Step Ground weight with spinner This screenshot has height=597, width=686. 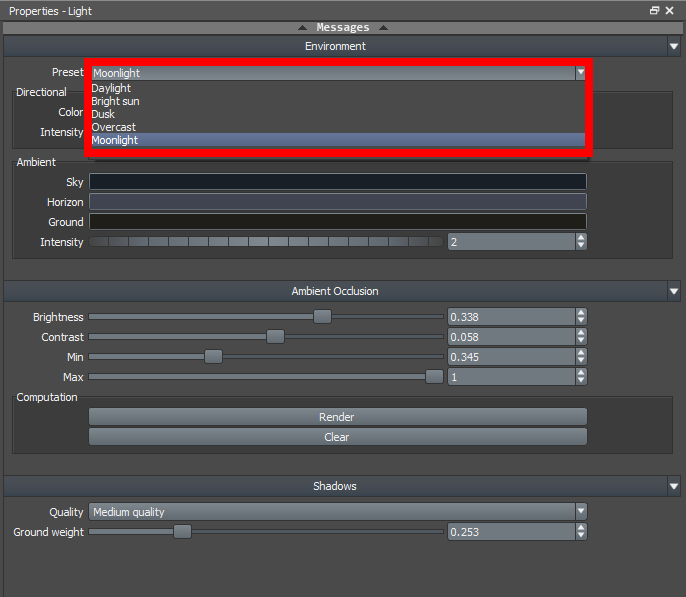point(581,532)
